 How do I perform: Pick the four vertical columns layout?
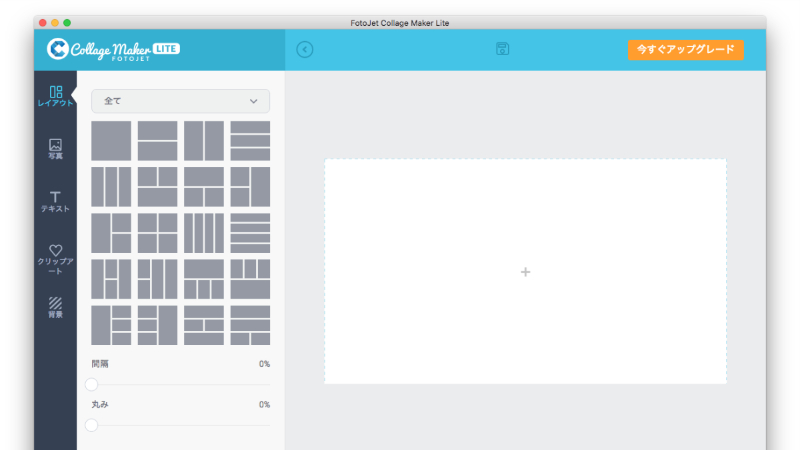[x=204, y=233]
